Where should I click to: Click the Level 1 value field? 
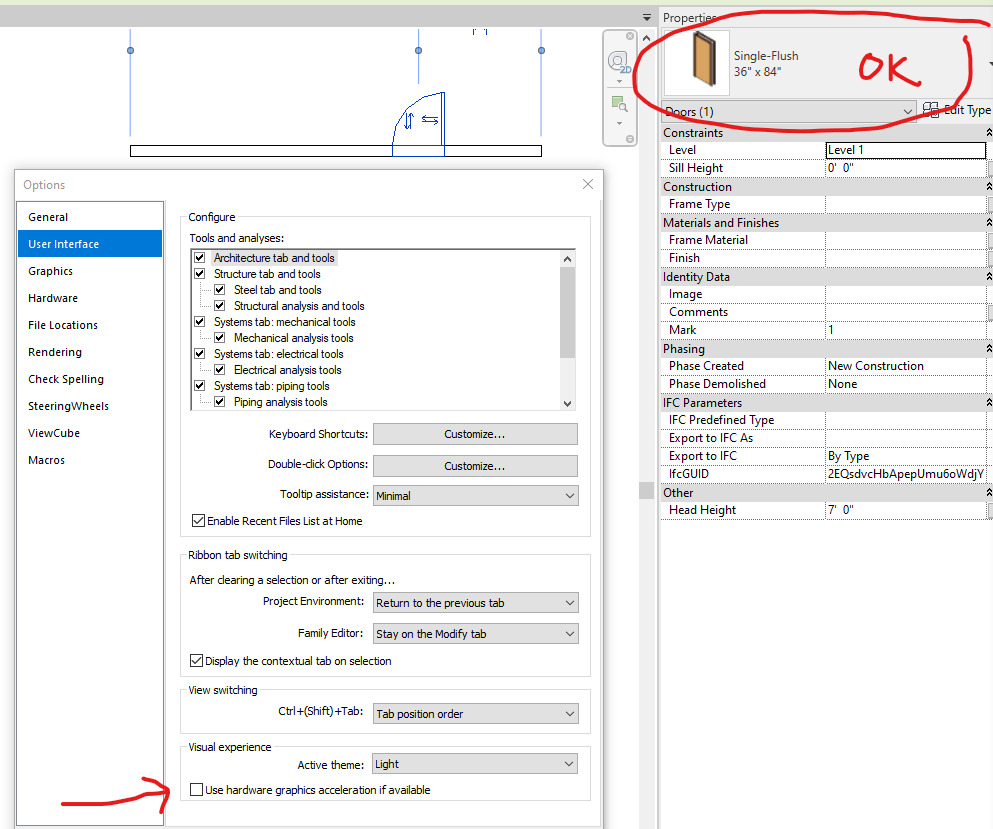[905, 149]
